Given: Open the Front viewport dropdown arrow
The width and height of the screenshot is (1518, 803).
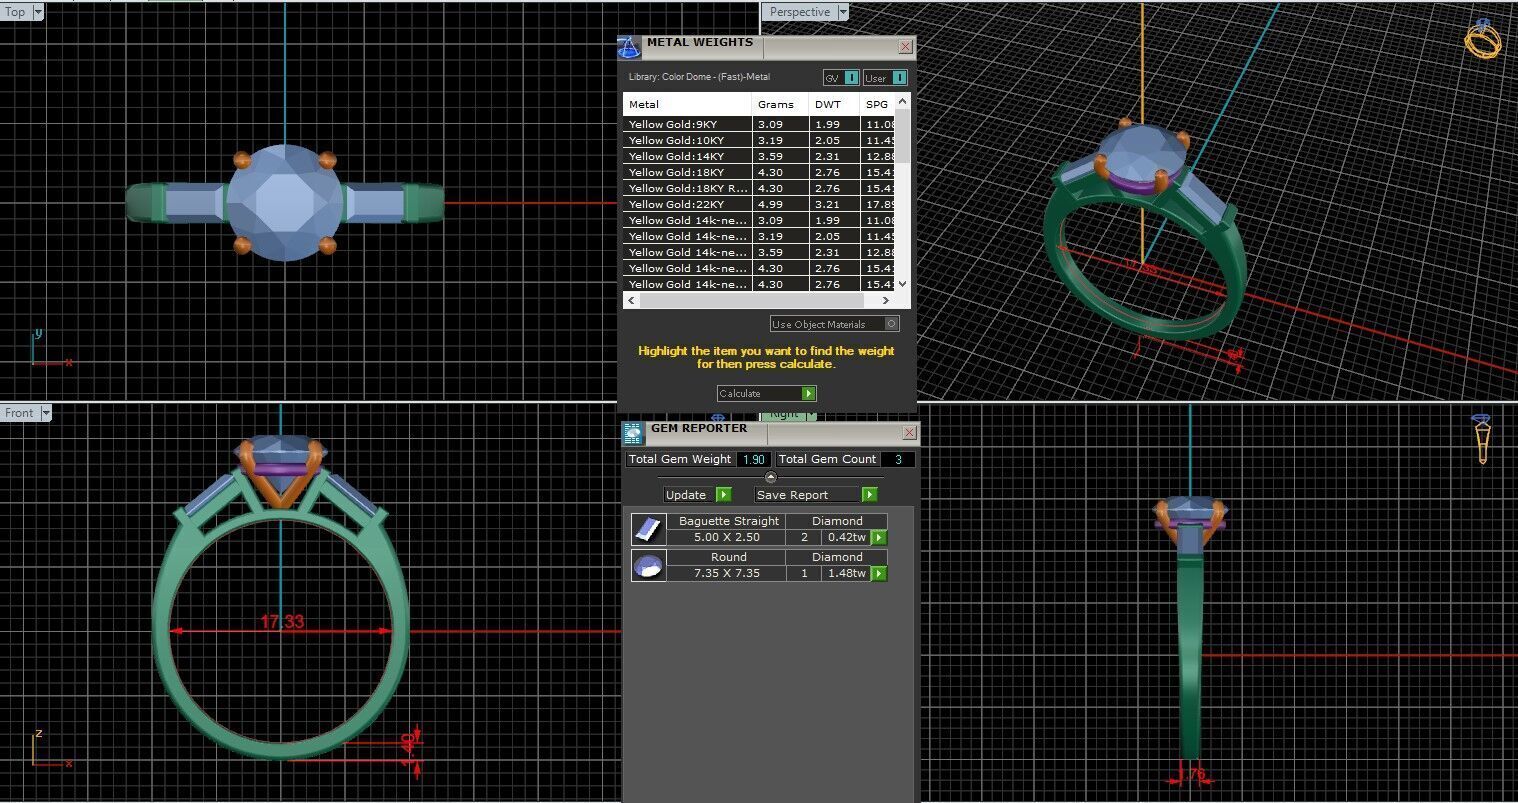Looking at the screenshot, I should pyautogui.click(x=45, y=412).
